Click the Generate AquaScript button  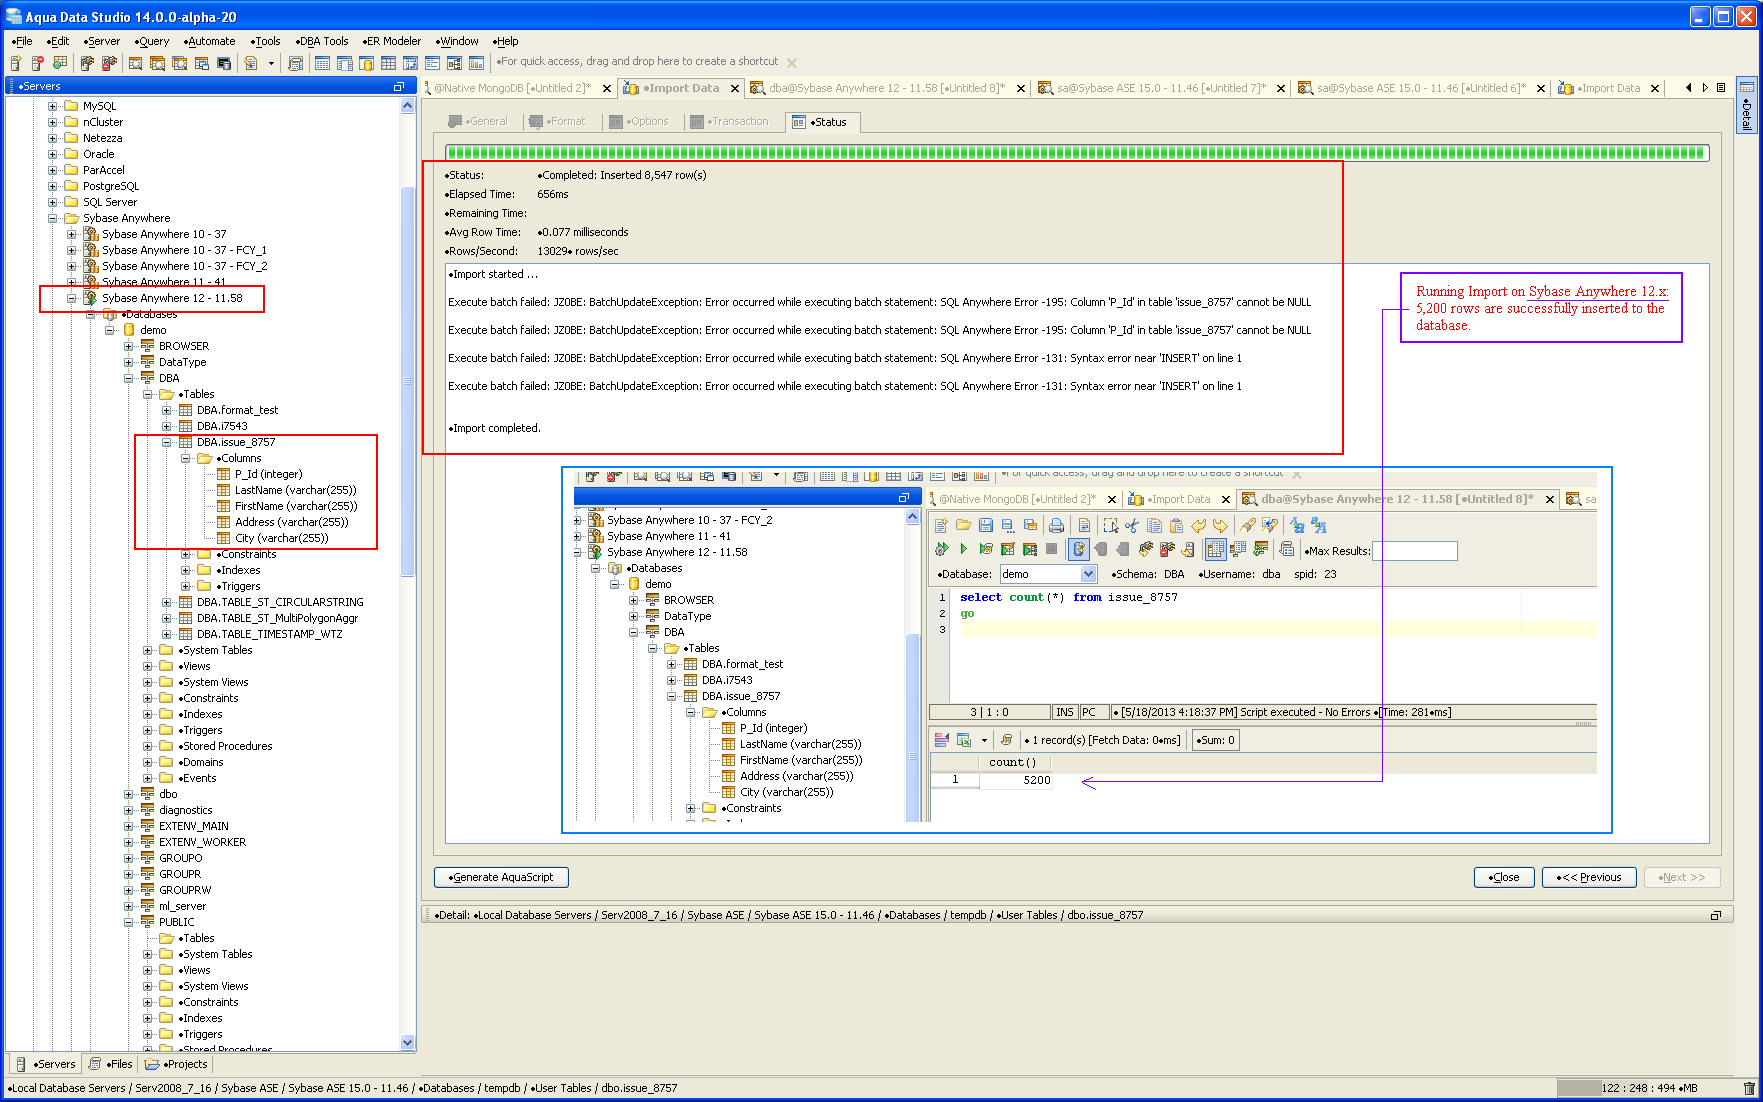click(501, 877)
